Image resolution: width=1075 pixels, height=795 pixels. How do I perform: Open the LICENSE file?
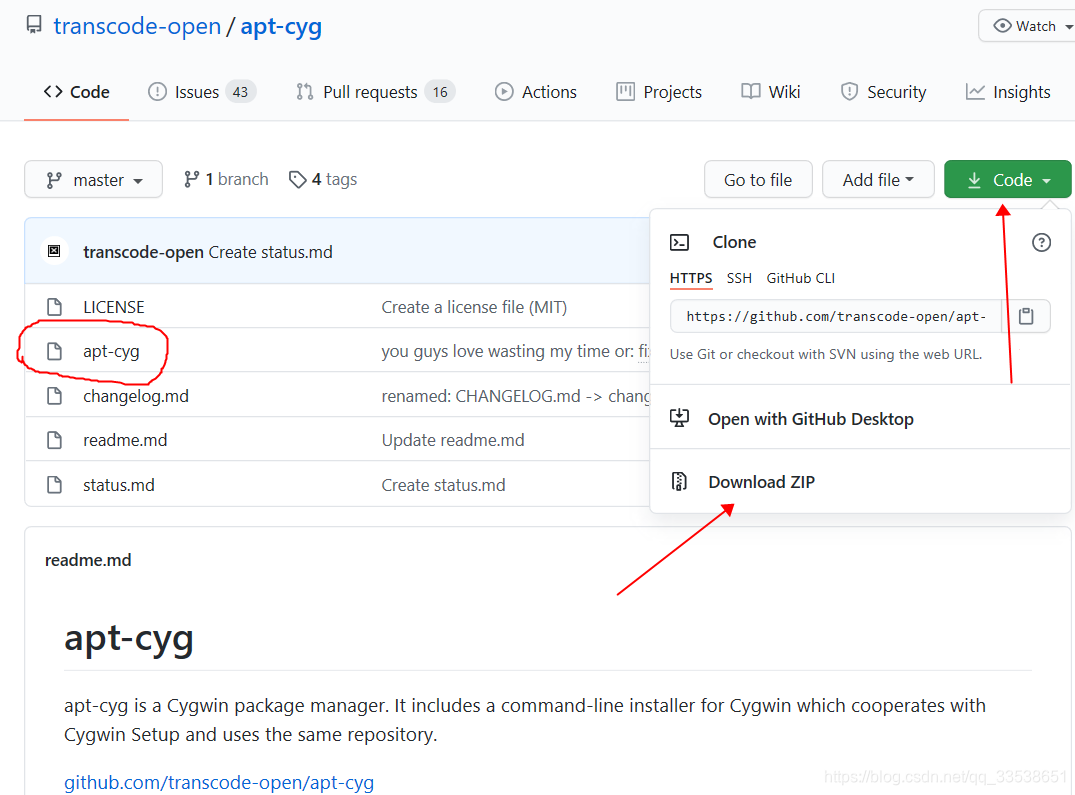[113, 307]
